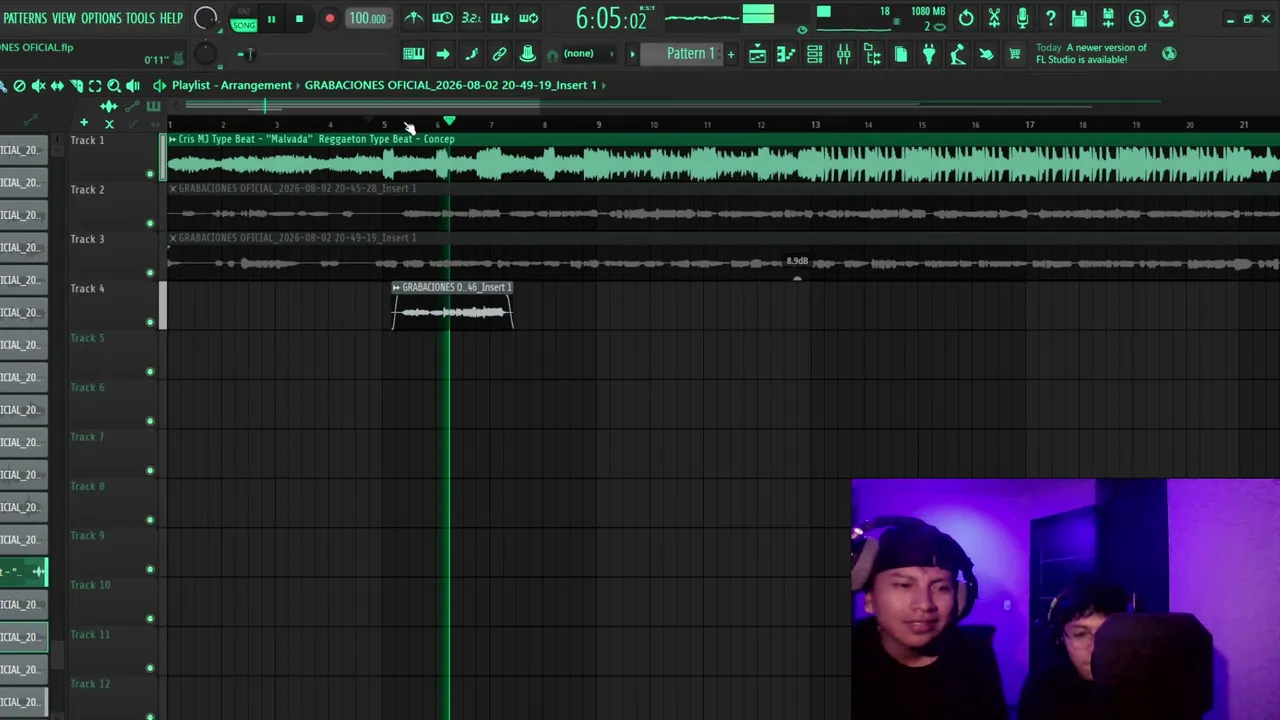1280x720 pixels.
Task: Click the newer version available notice
Action: [1091, 54]
